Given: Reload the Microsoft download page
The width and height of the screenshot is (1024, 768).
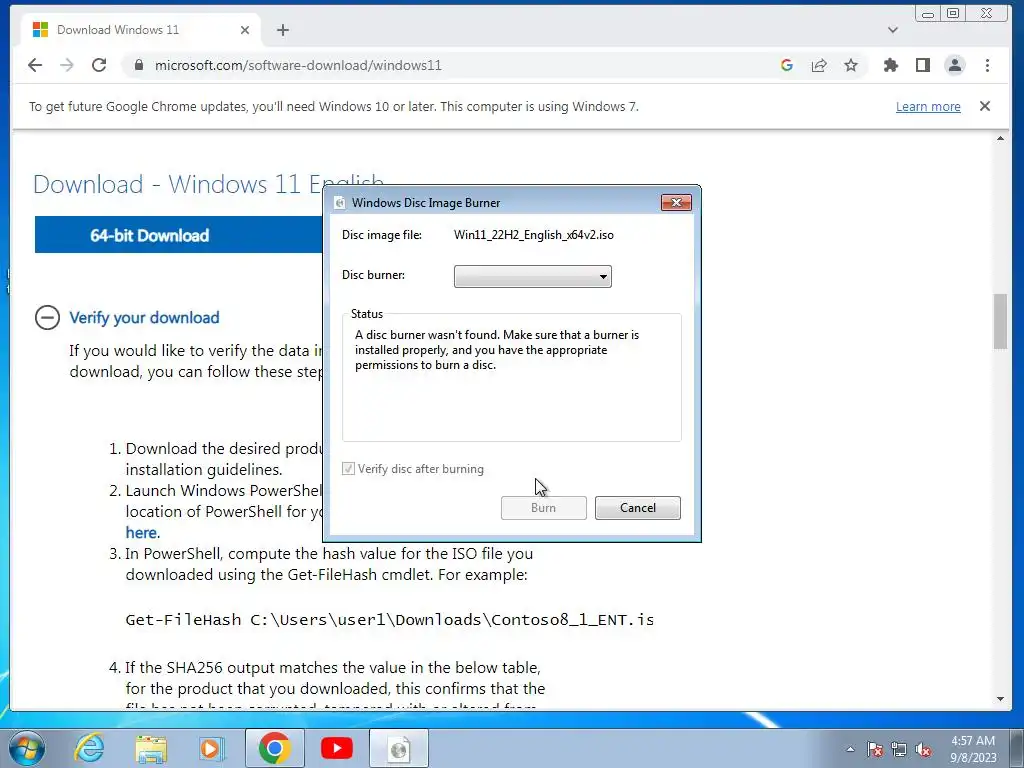Looking at the screenshot, I should click(x=99, y=65).
